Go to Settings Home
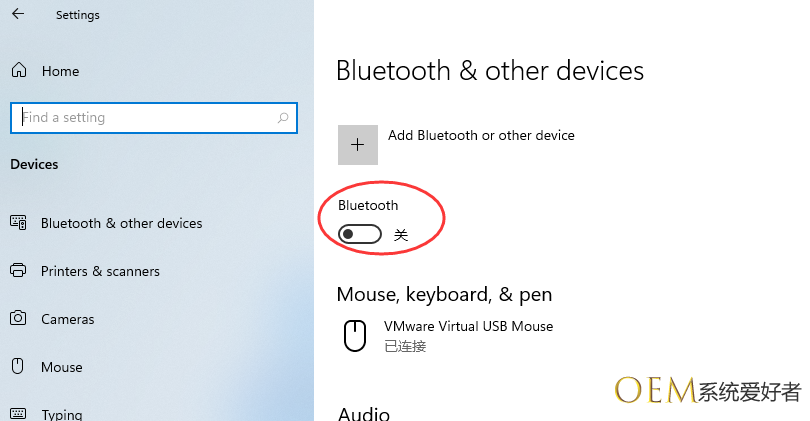 pyautogui.click(x=60, y=71)
